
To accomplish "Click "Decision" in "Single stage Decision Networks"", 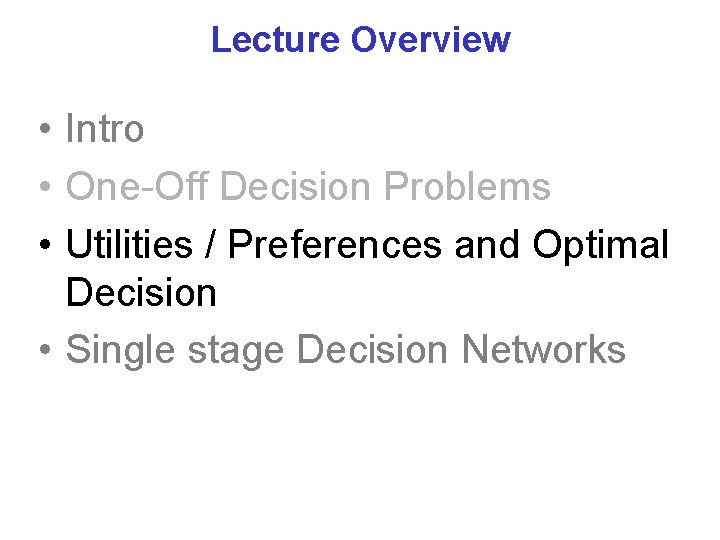I will click(373, 350).
